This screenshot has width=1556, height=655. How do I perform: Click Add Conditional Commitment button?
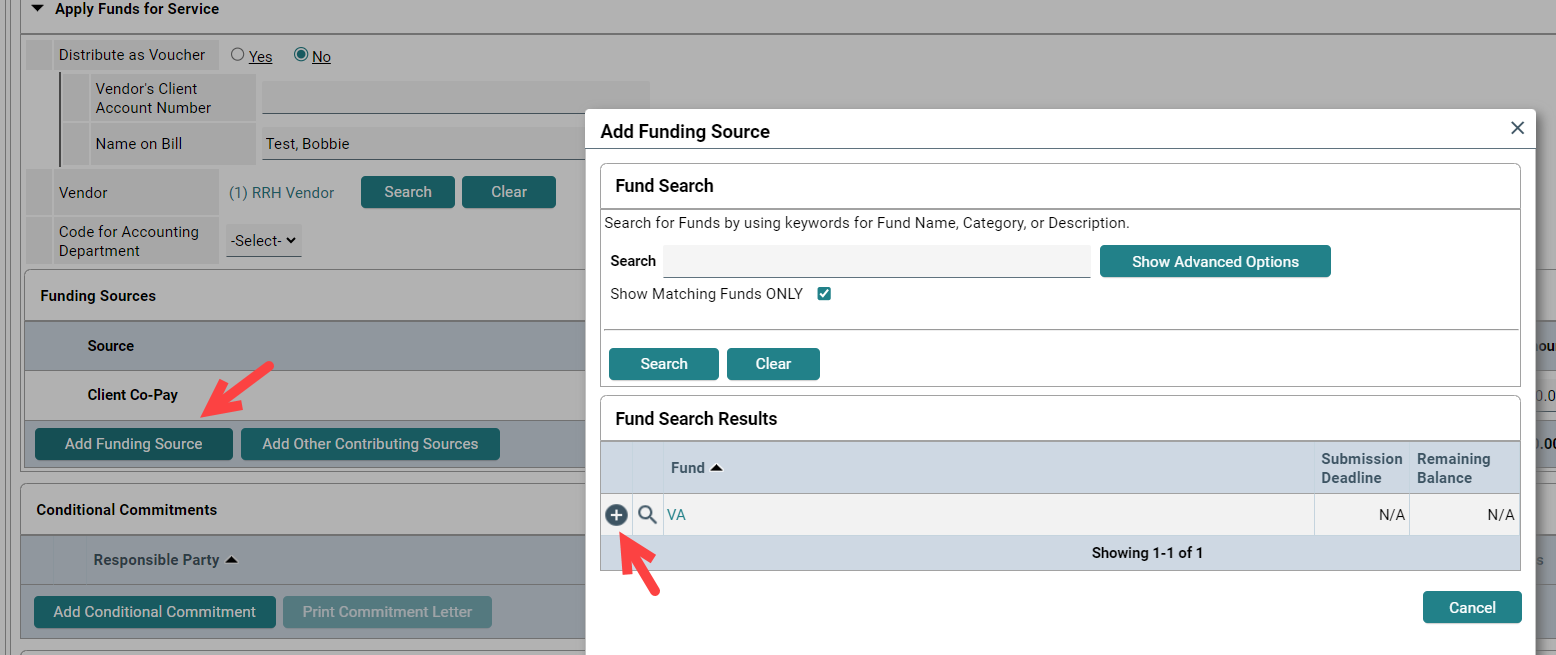[x=155, y=612]
